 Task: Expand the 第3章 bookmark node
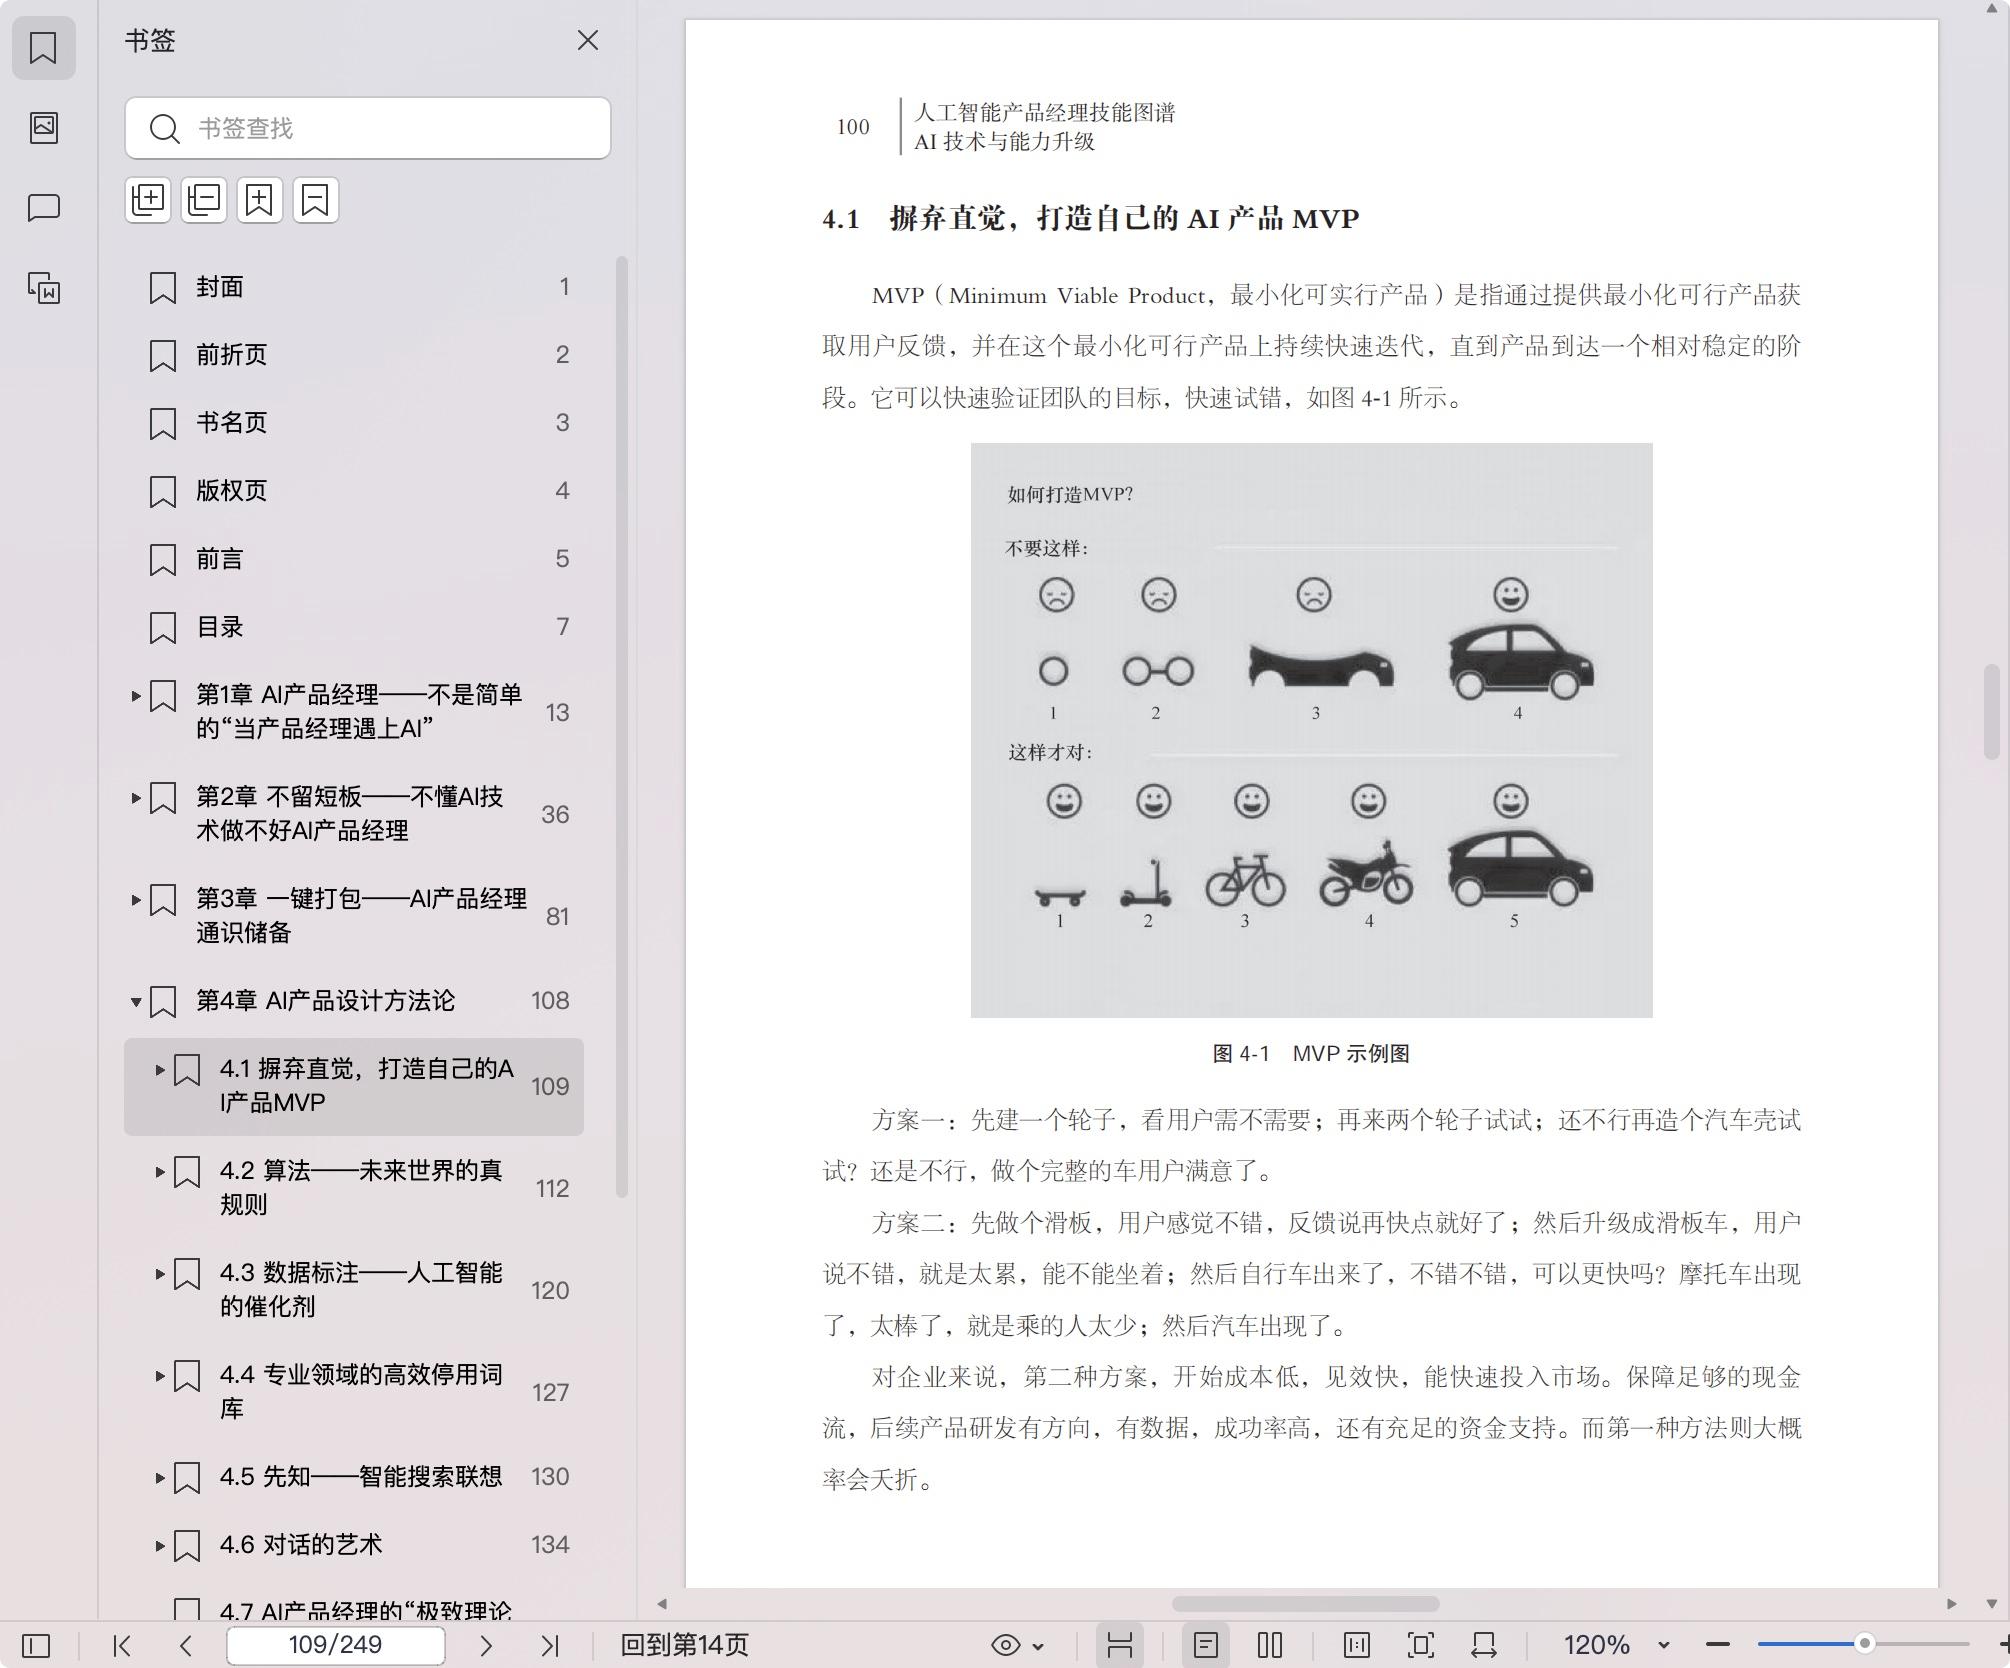pyautogui.click(x=136, y=900)
